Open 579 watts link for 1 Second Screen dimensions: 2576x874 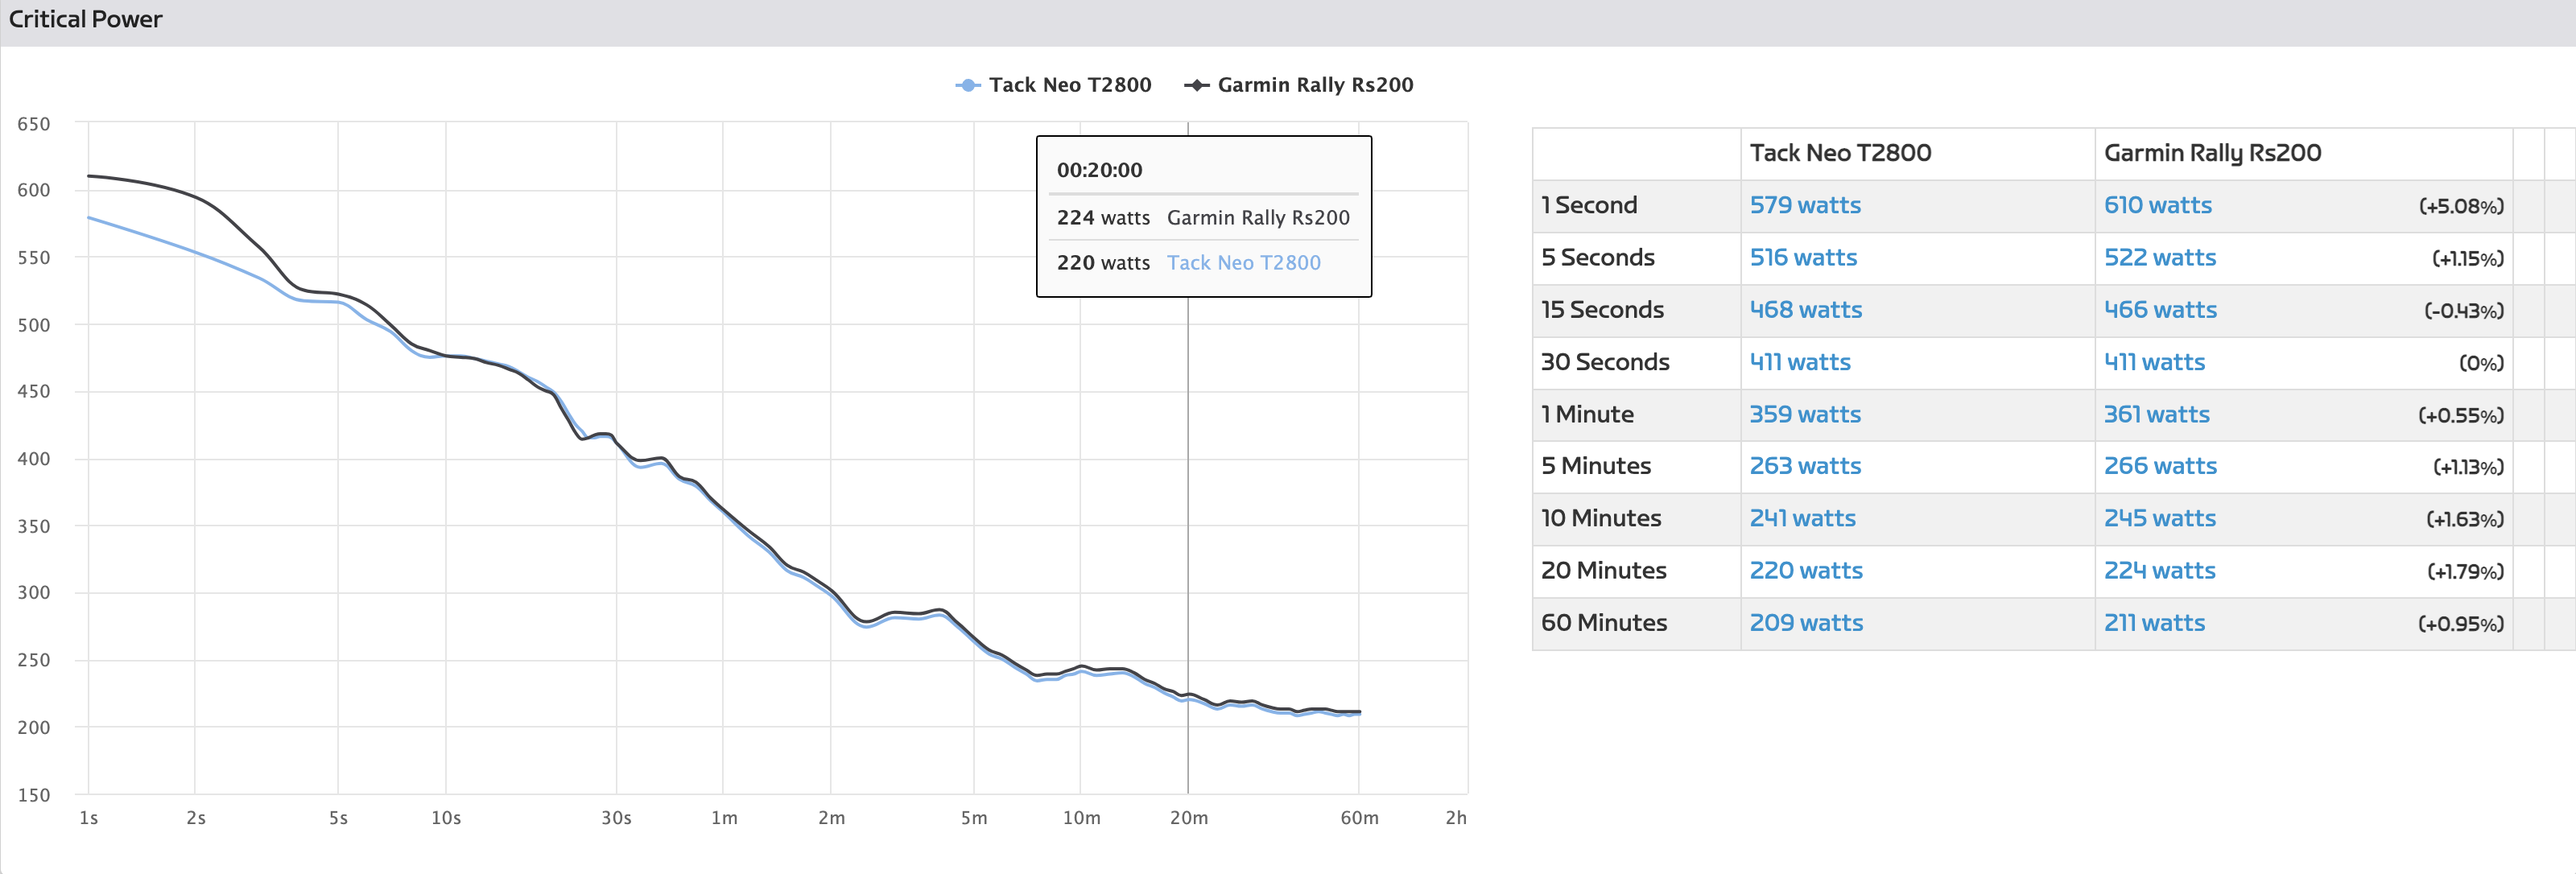[1804, 205]
